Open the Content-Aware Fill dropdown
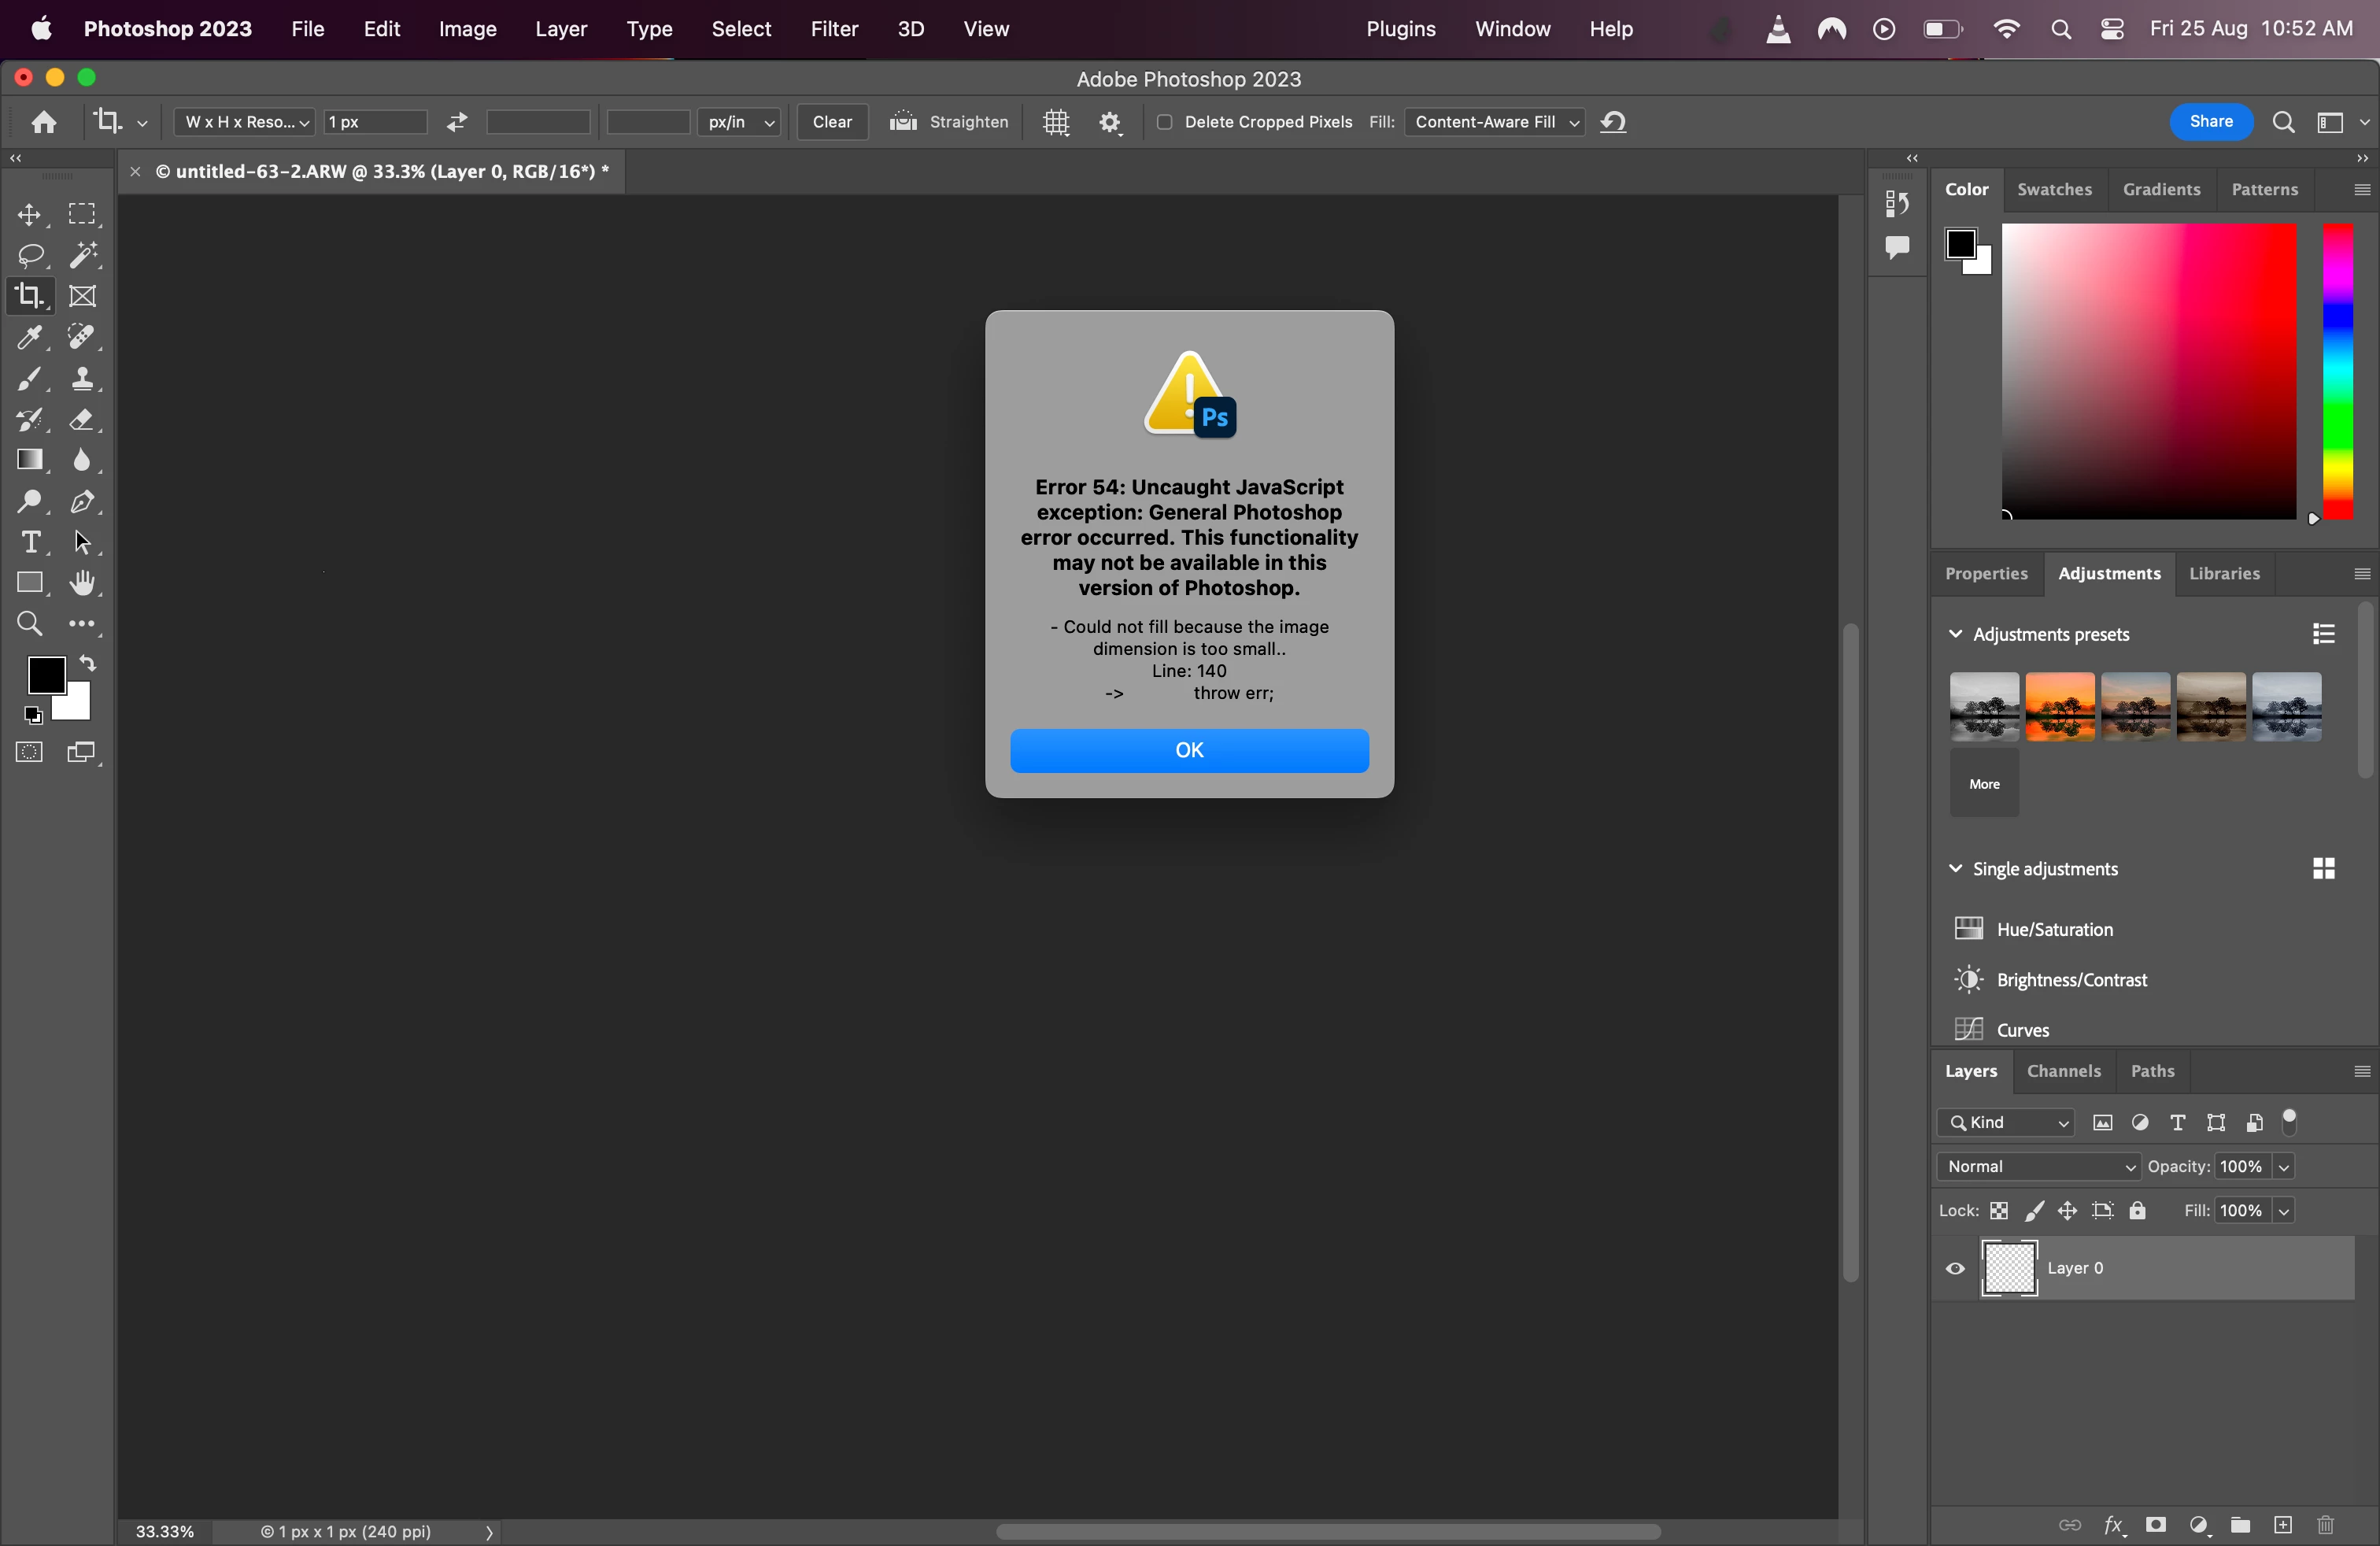Screen dimensions: 2380x1546 click(1494, 122)
